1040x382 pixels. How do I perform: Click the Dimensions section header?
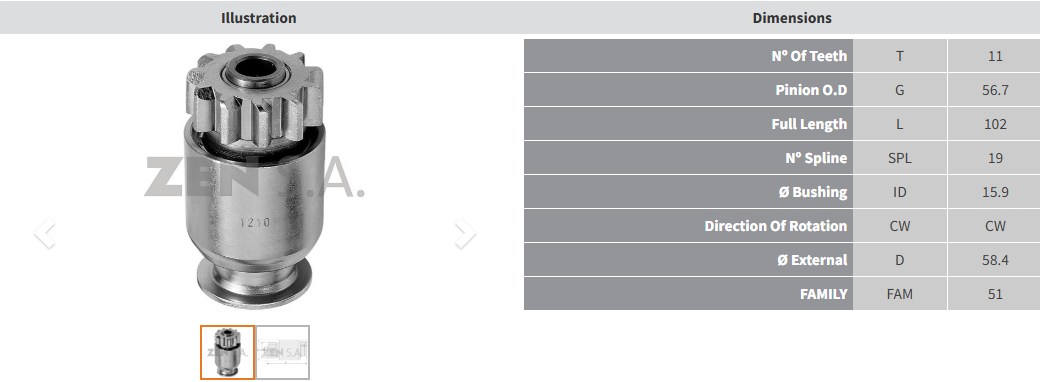[x=792, y=18]
